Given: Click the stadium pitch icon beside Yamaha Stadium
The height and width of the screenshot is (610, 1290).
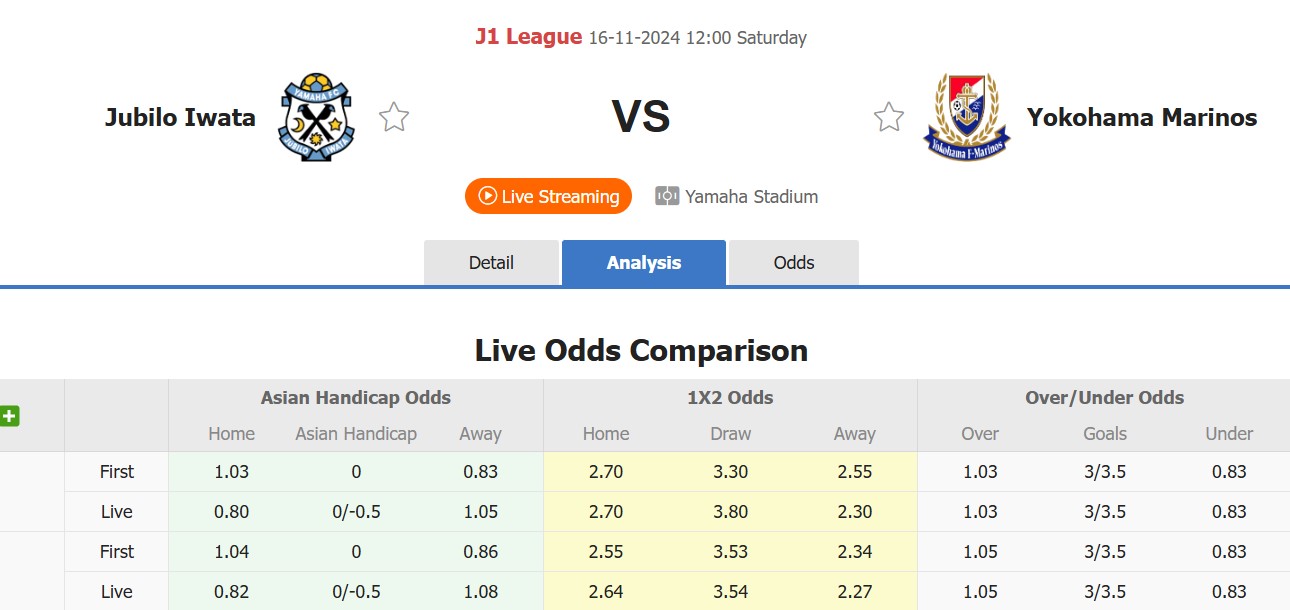Looking at the screenshot, I should (x=665, y=196).
